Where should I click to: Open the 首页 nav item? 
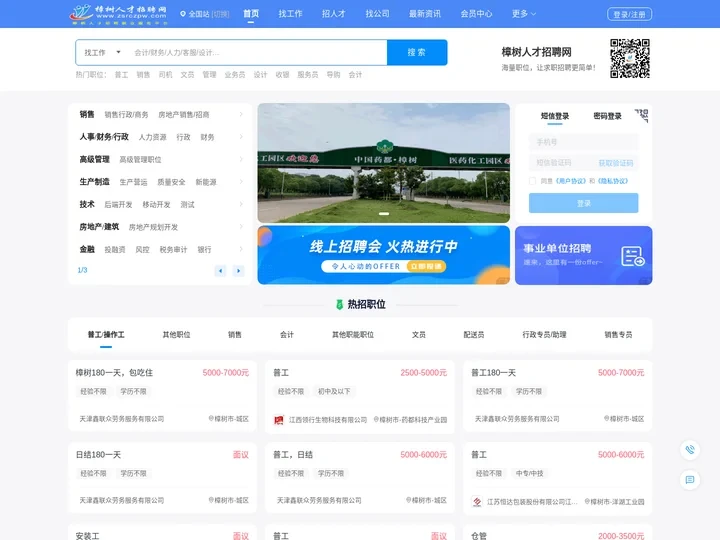[251, 14]
